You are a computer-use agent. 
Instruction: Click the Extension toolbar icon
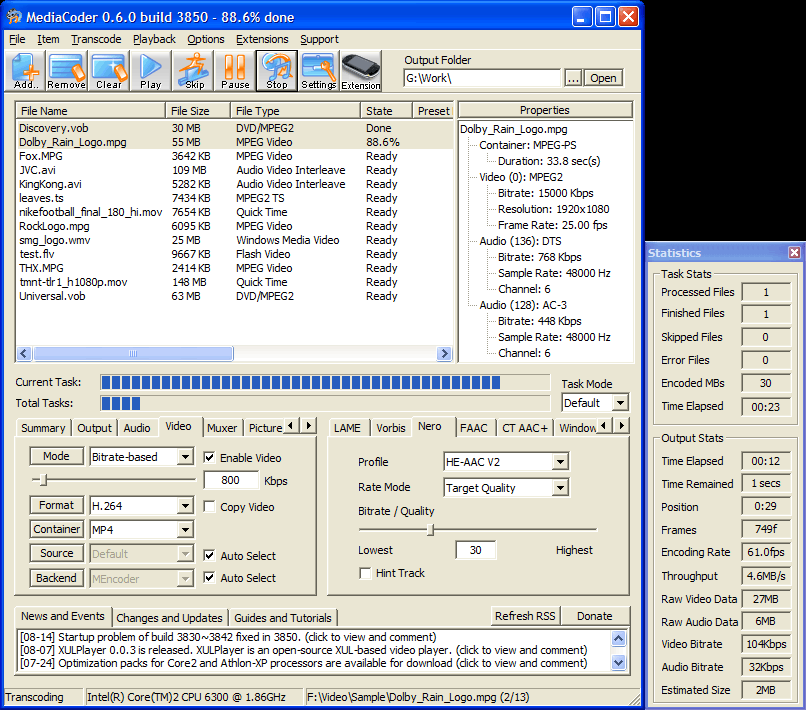361,71
